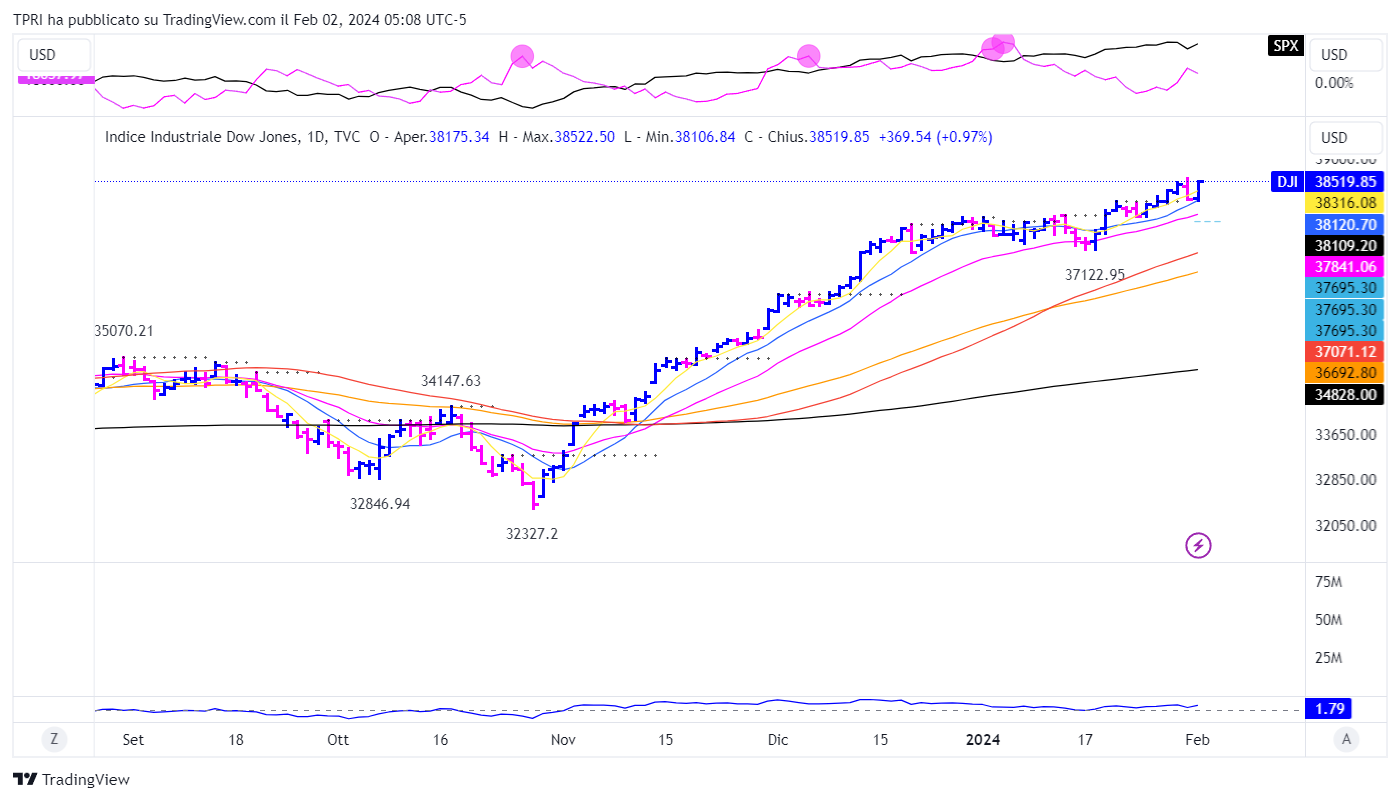1400x801 pixels.
Task: Click the SPX symbol badge
Action: [1285, 45]
